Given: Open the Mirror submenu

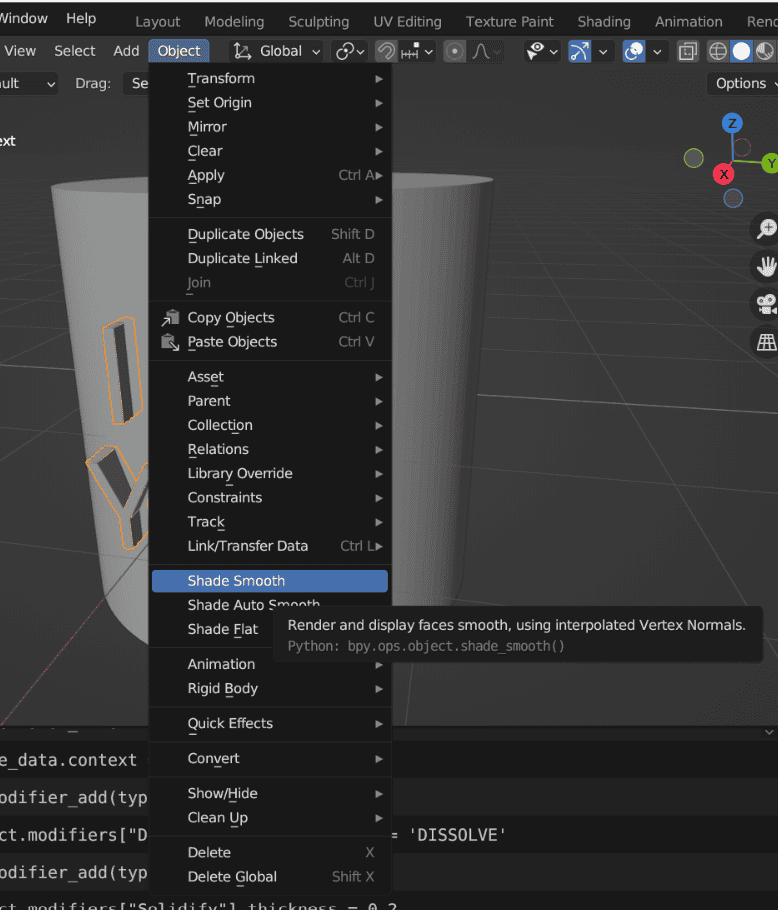Looking at the screenshot, I should click(270, 127).
